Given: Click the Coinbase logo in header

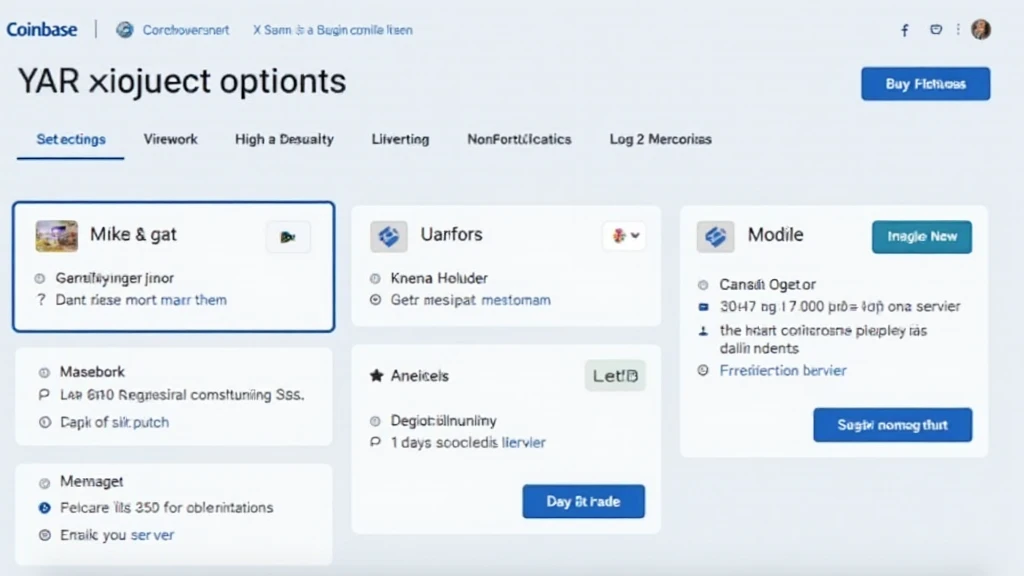Looking at the screenshot, I should pyautogui.click(x=42, y=30).
